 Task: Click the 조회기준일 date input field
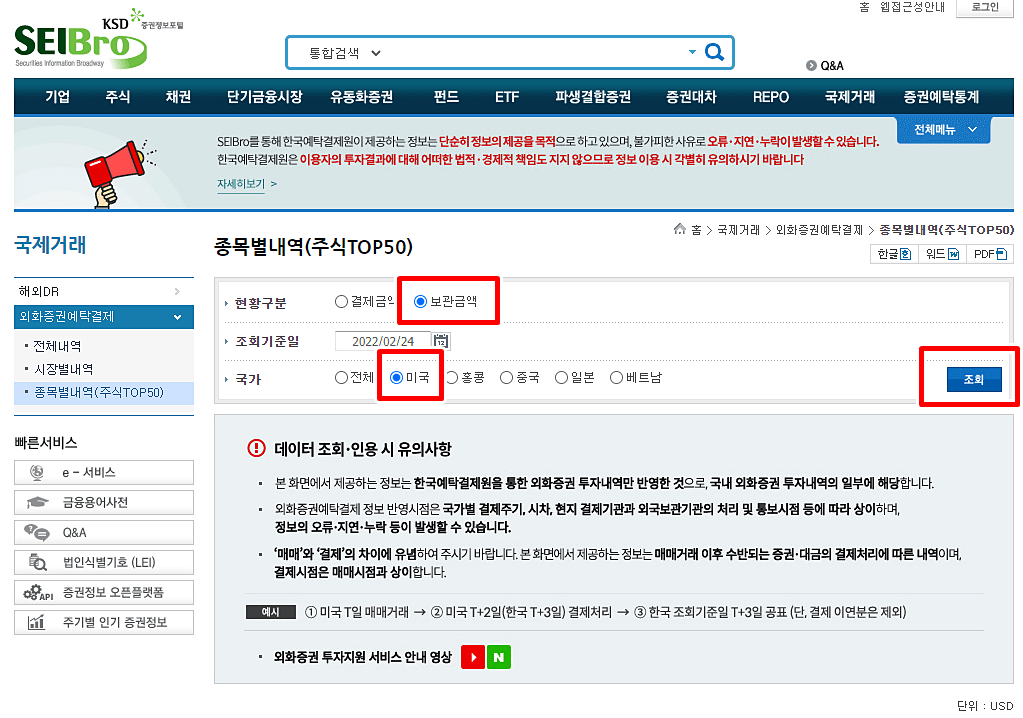(x=383, y=341)
